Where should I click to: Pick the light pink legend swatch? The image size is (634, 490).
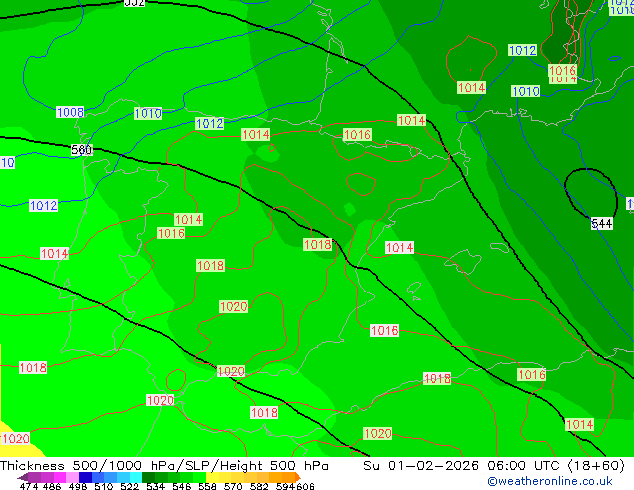click(x=72, y=477)
